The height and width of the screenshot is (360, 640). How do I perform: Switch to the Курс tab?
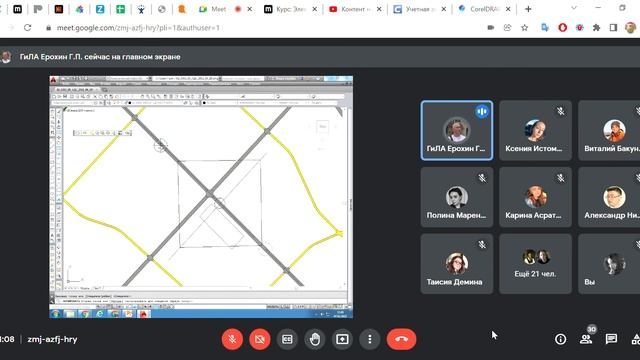coord(291,9)
